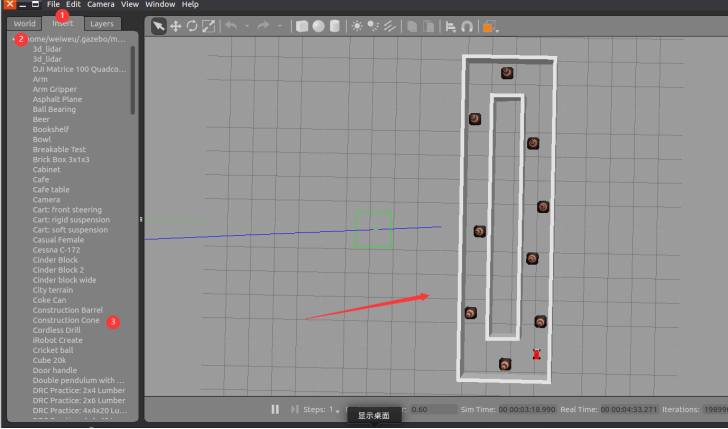The image size is (728, 429).
Task: Switch to the Insert tab
Action: [63, 23]
